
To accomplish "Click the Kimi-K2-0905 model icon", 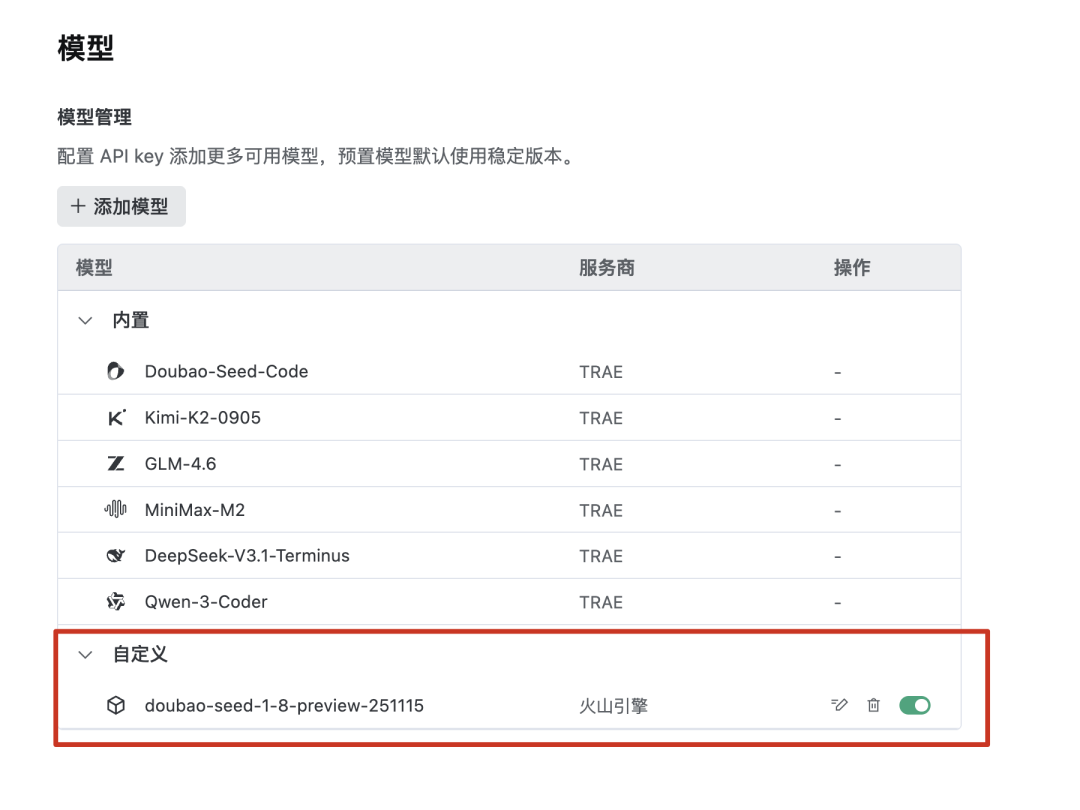I will (116, 417).
